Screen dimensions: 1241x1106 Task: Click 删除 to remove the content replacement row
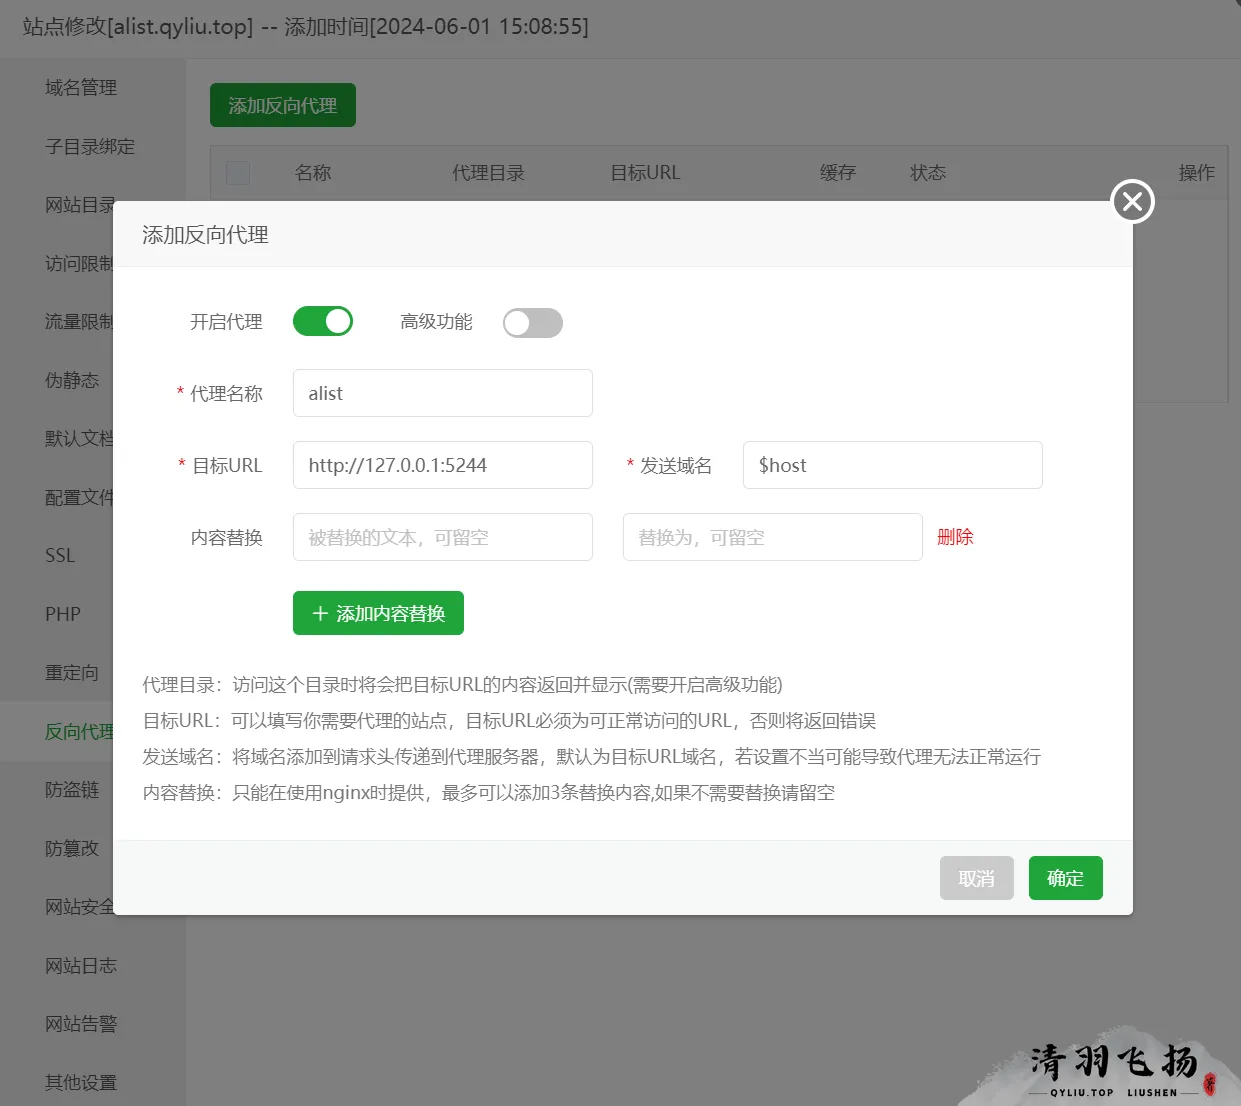955,537
